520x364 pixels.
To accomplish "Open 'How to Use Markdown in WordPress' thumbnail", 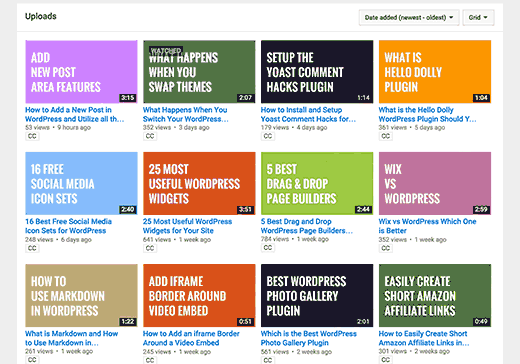I will (x=81, y=295).
